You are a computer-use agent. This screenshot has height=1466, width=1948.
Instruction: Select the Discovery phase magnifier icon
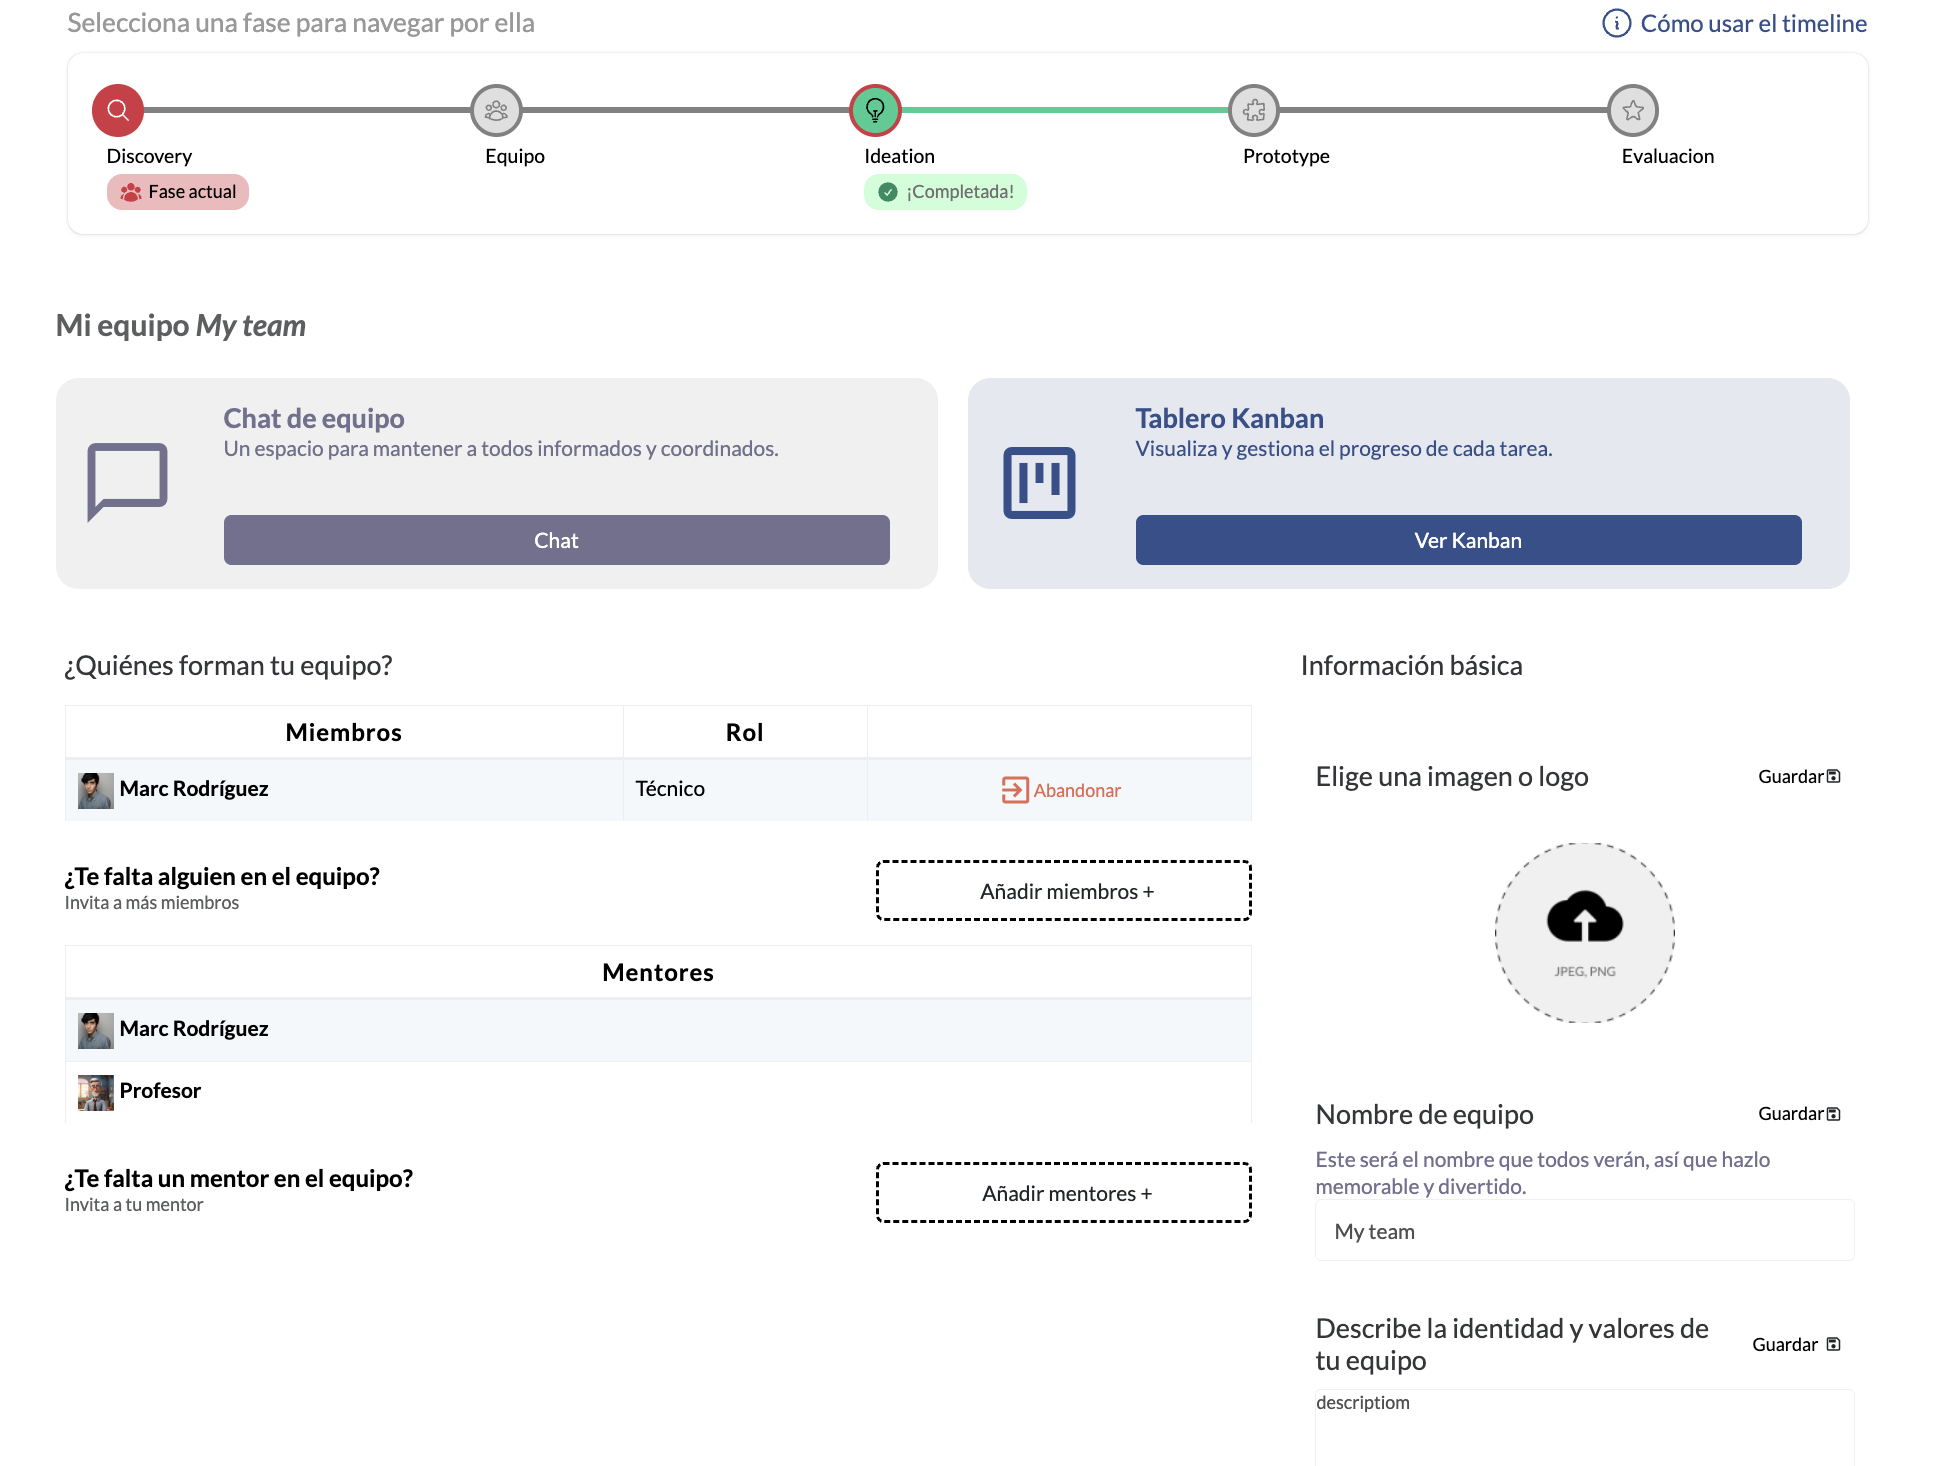(x=118, y=110)
